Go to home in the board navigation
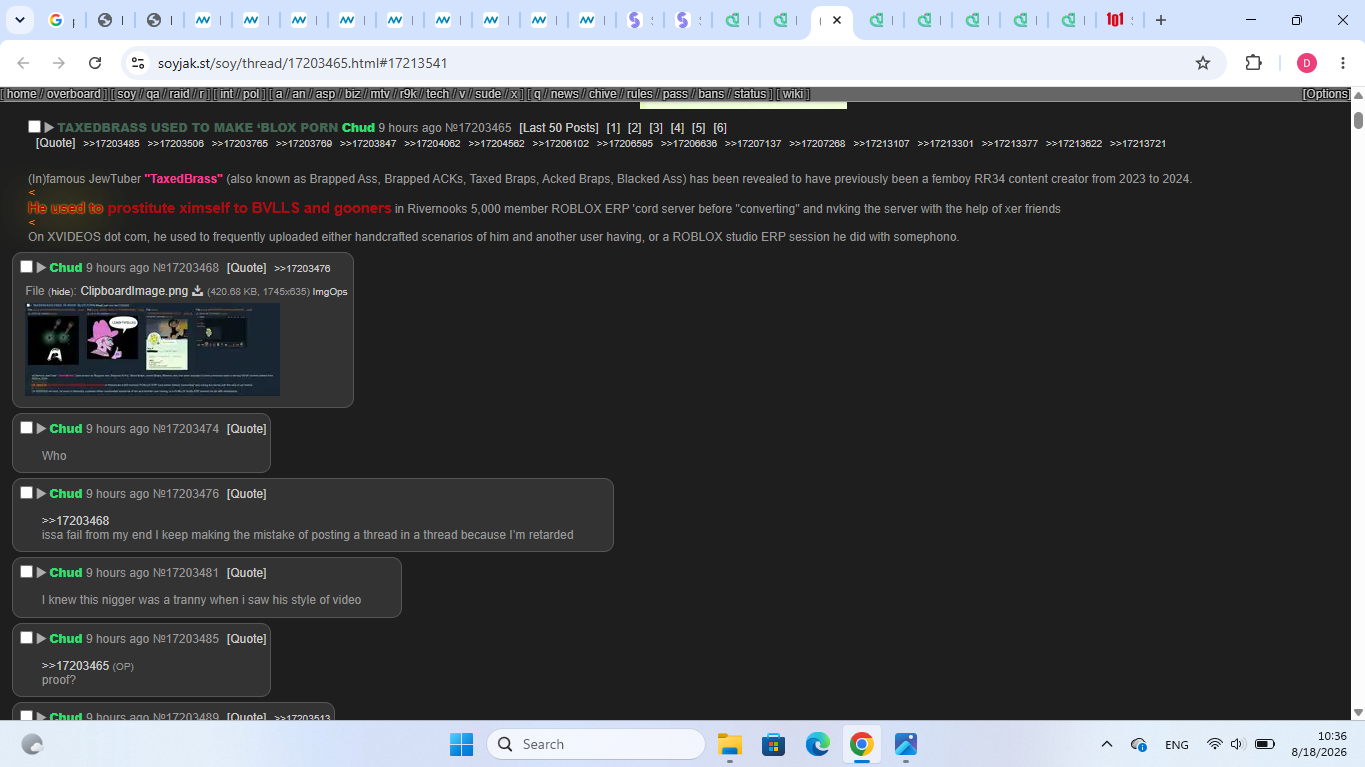This screenshot has width=1365, height=767. click(22, 94)
